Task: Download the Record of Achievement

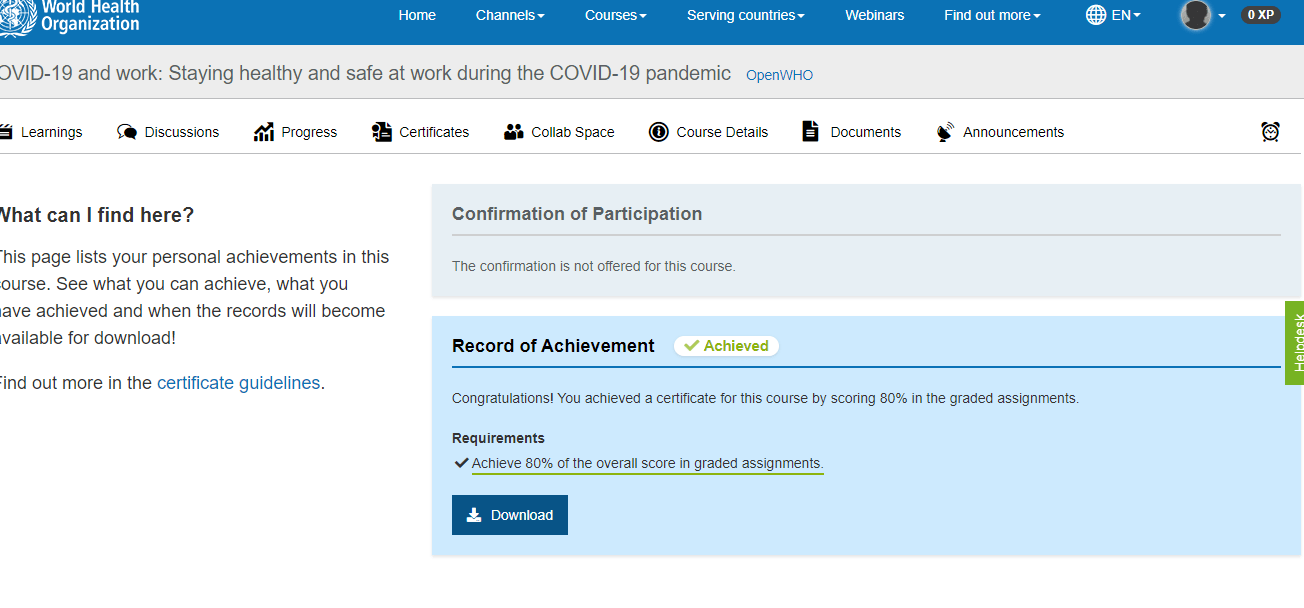Action: point(509,514)
